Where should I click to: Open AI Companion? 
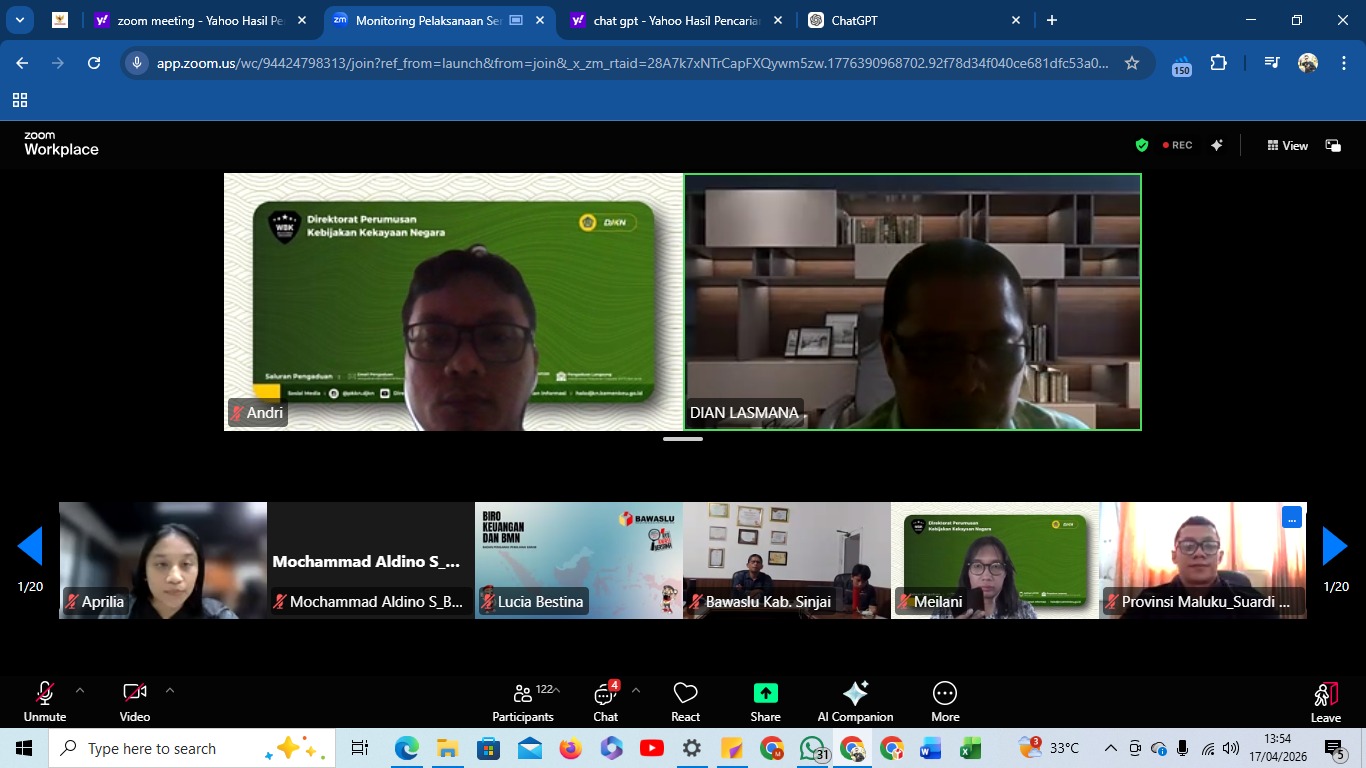pyautogui.click(x=855, y=702)
